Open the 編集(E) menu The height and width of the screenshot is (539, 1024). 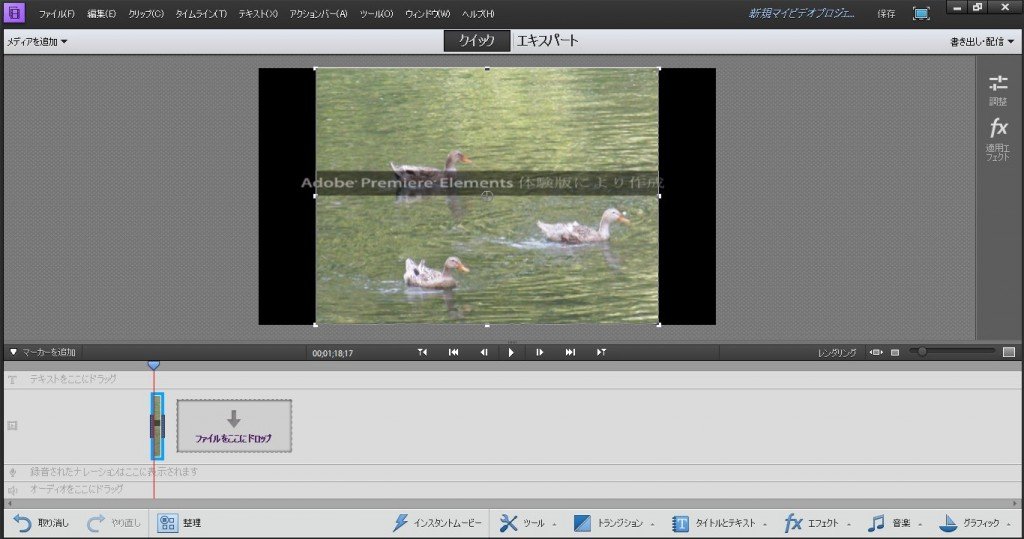[x=102, y=14]
